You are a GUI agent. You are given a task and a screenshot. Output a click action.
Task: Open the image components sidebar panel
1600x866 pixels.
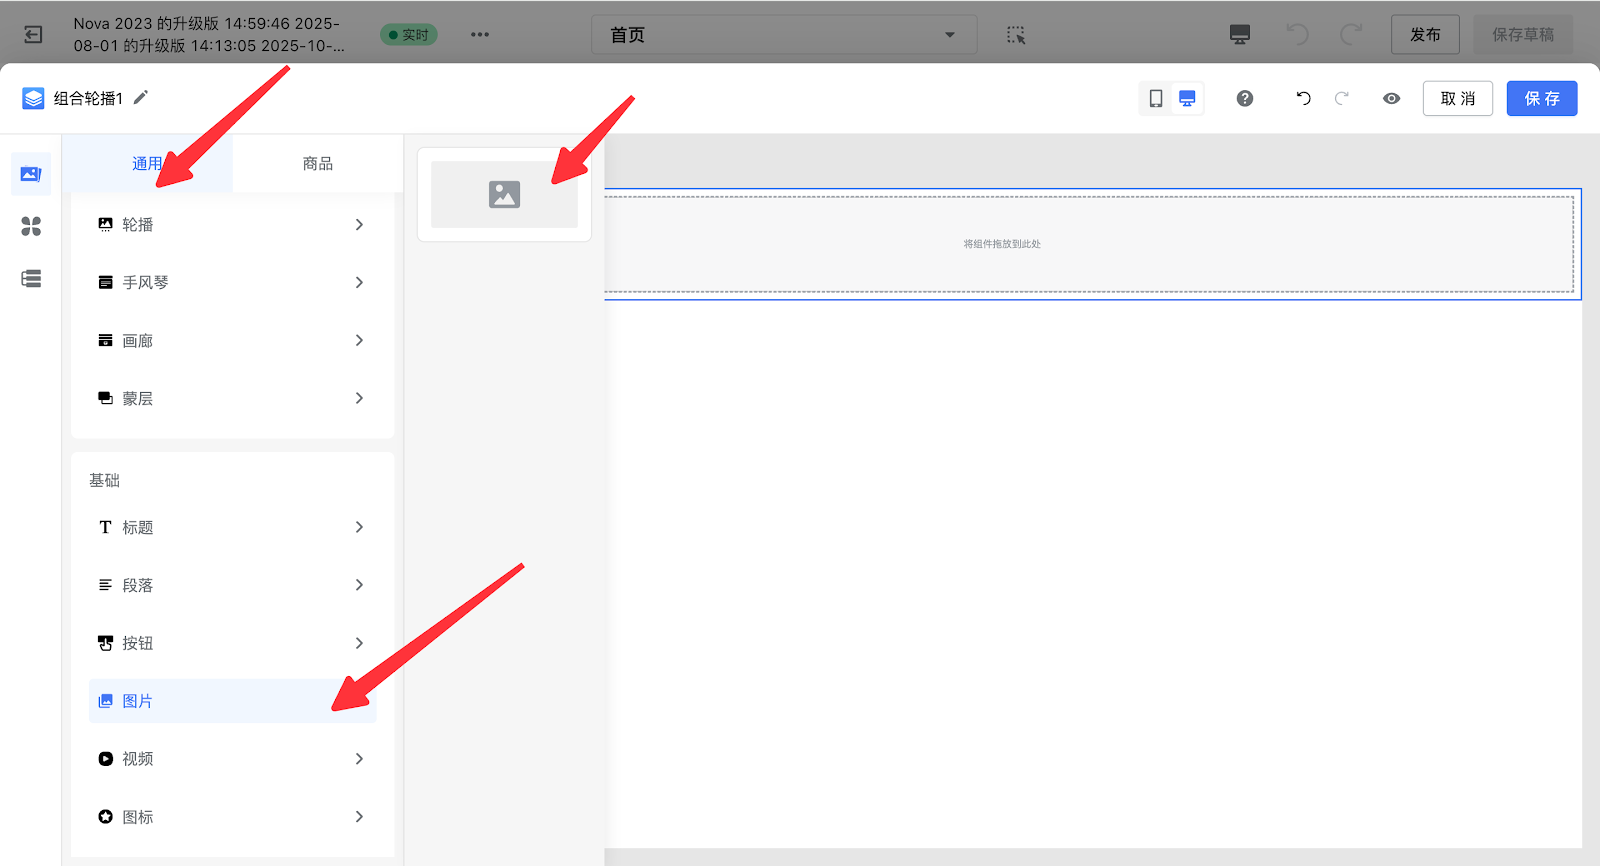(x=31, y=174)
